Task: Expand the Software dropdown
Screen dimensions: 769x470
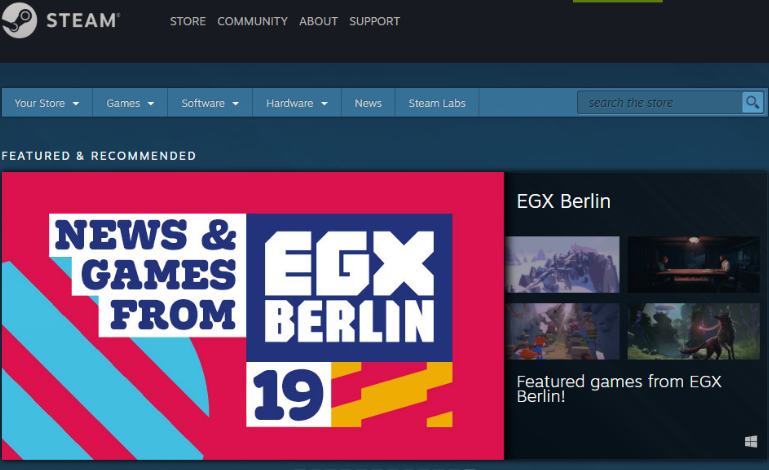Action: [210, 103]
